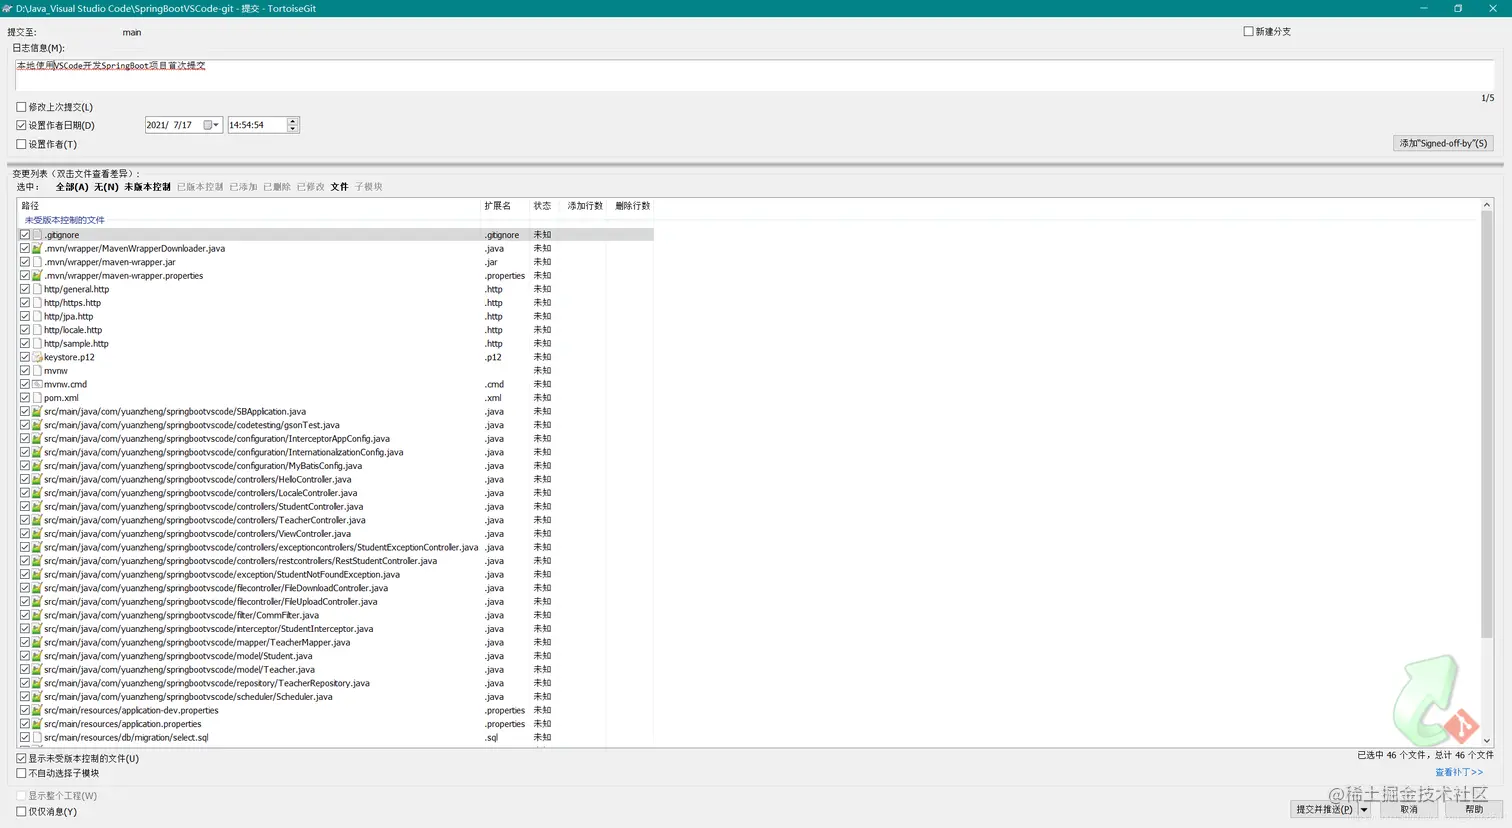Screen dimensions: 1512x828
Task: Click the Java icon of Scheduler.java
Action: pyautogui.click(x=37, y=697)
